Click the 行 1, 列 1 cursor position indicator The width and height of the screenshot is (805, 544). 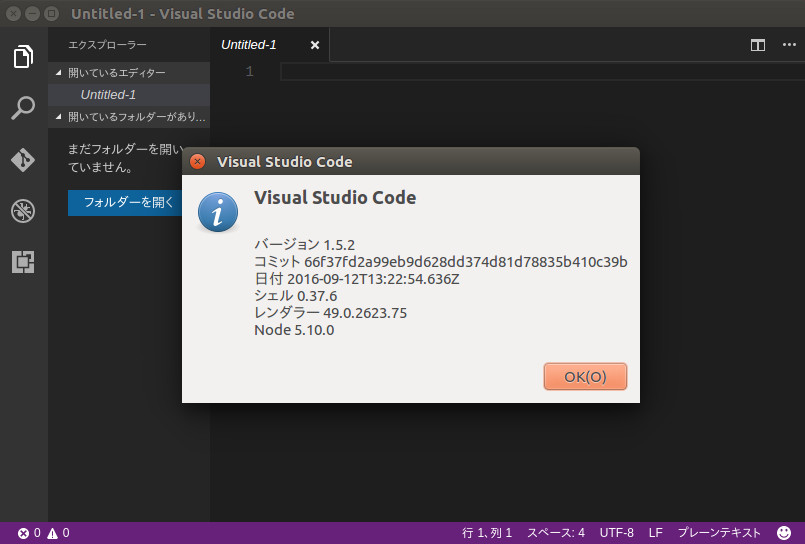[487, 533]
